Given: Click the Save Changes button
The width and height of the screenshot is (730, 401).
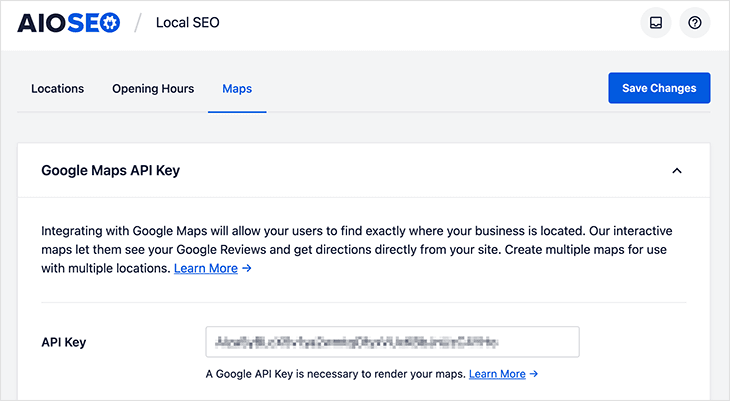Looking at the screenshot, I should [659, 88].
